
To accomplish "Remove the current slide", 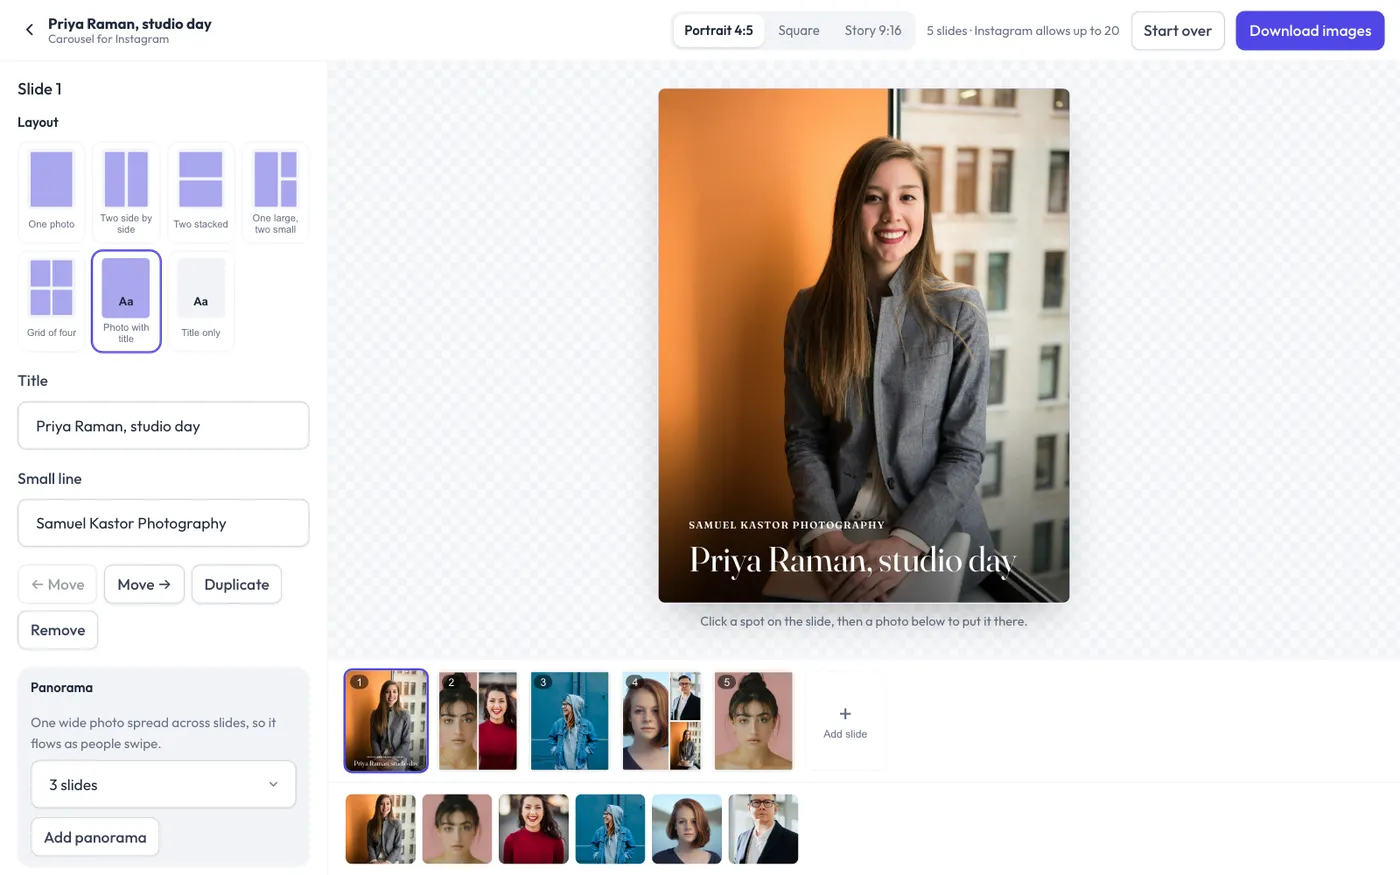I will tap(58, 630).
